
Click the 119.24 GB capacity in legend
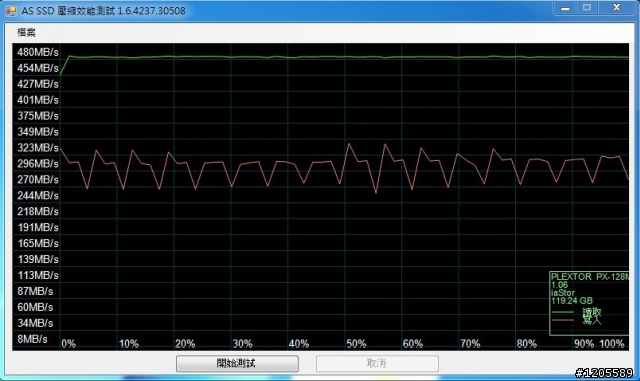[572, 301]
